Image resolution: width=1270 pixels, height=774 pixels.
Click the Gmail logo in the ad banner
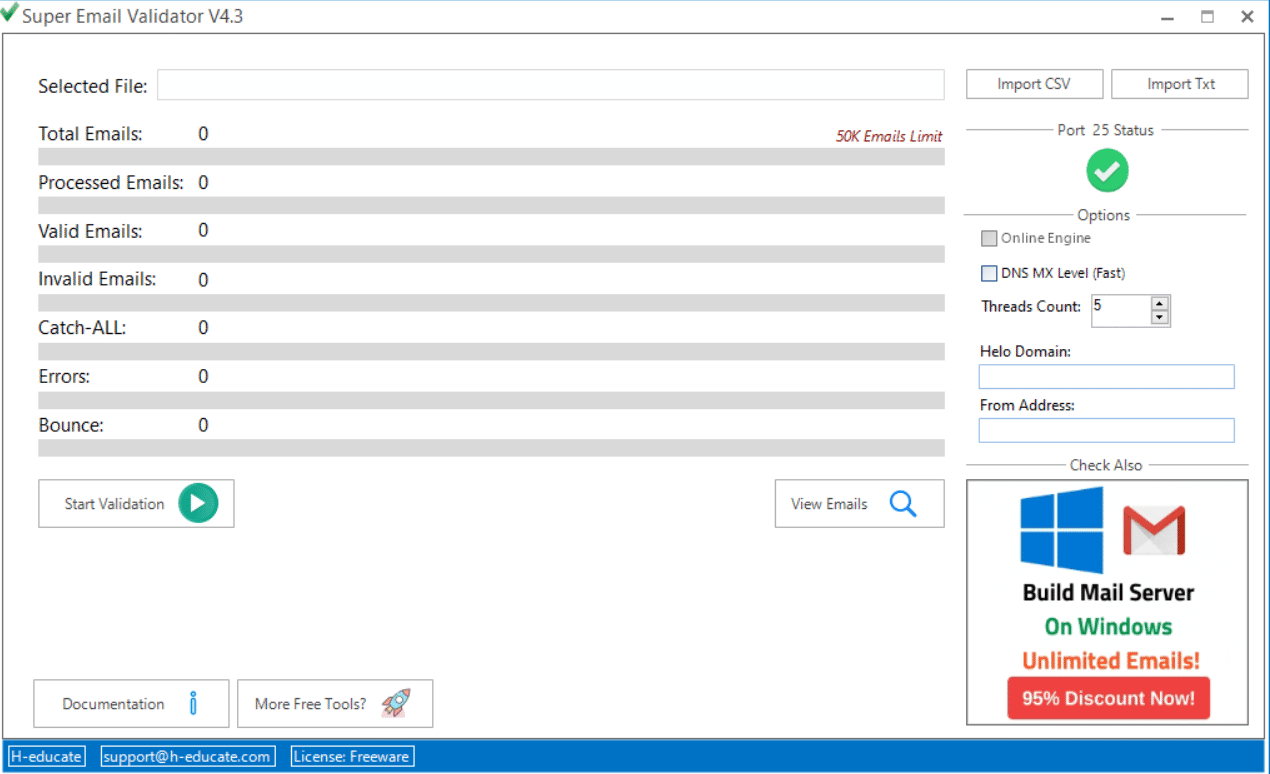pos(1153,530)
